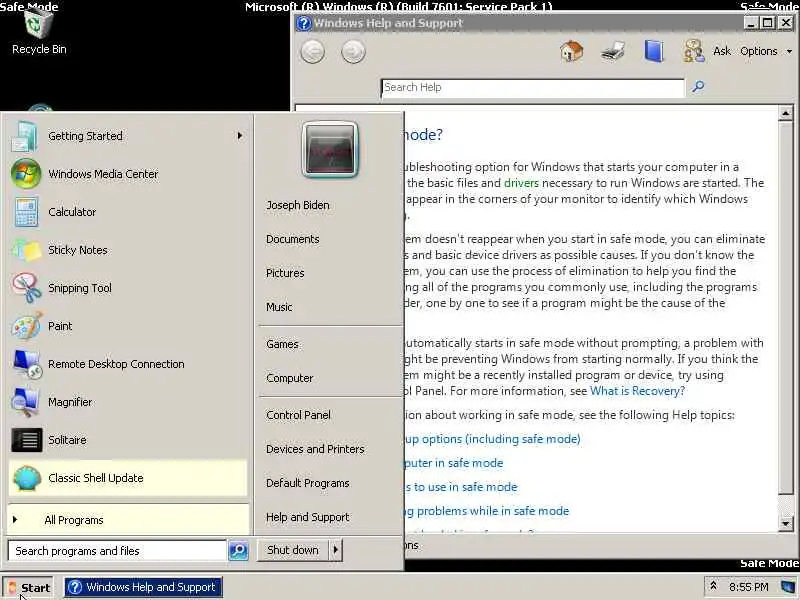Open Documents from Start menu
Image resolution: width=800 pixels, height=600 pixels.
tap(293, 239)
